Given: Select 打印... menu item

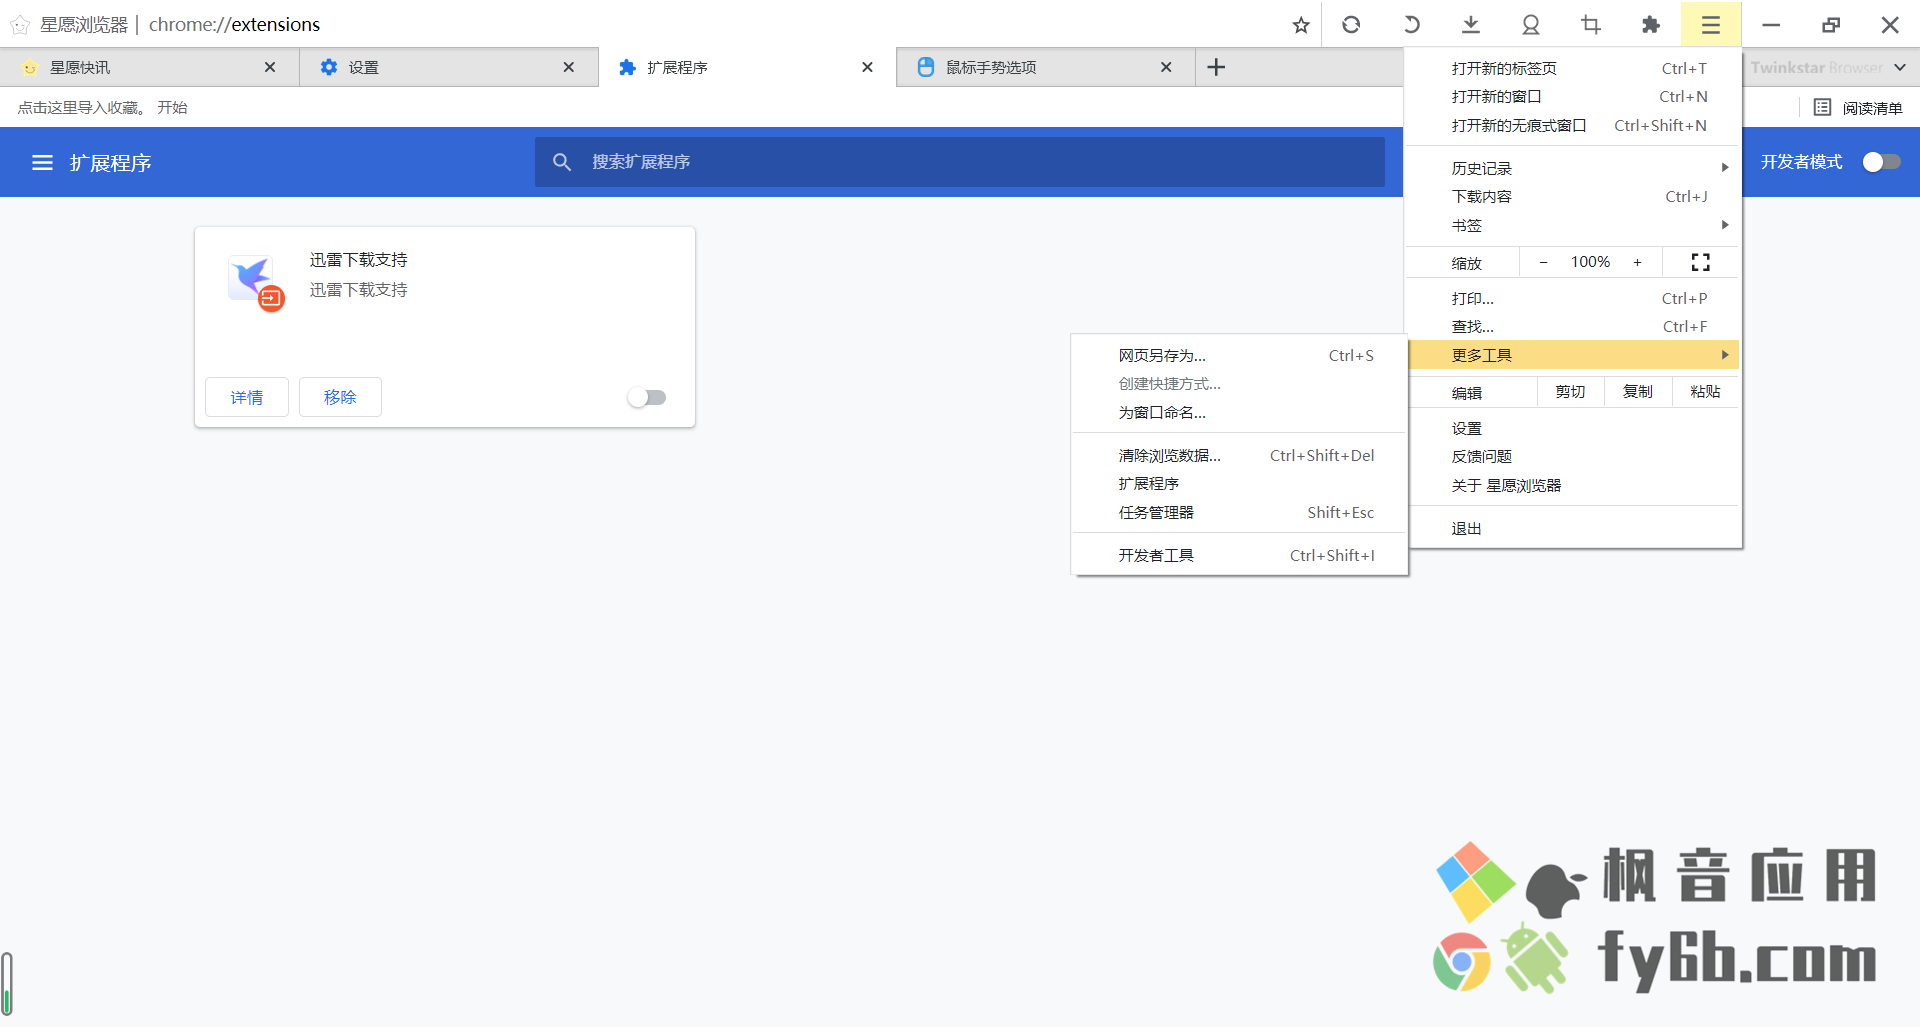Looking at the screenshot, I should 1573,298.
